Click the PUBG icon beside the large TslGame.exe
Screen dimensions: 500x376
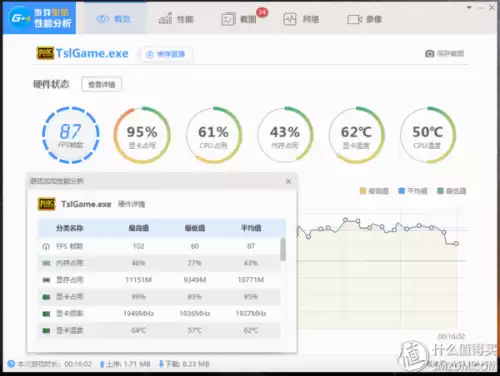tap(45, 53)
